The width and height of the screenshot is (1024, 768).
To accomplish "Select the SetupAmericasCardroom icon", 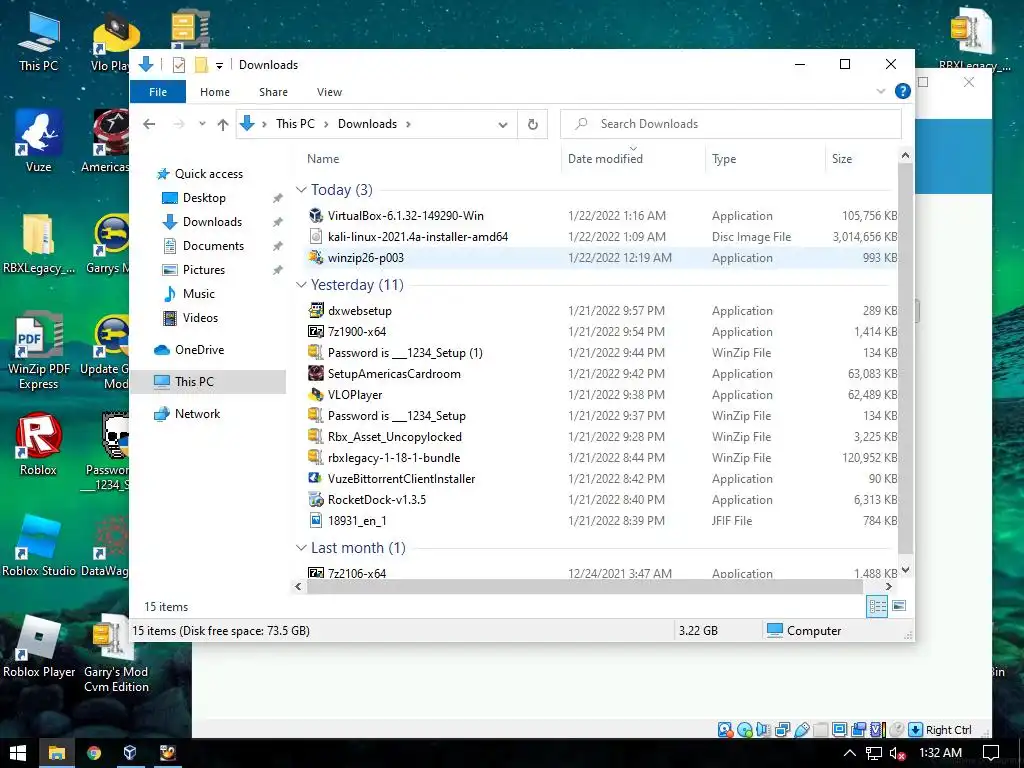I will [316, 374].
